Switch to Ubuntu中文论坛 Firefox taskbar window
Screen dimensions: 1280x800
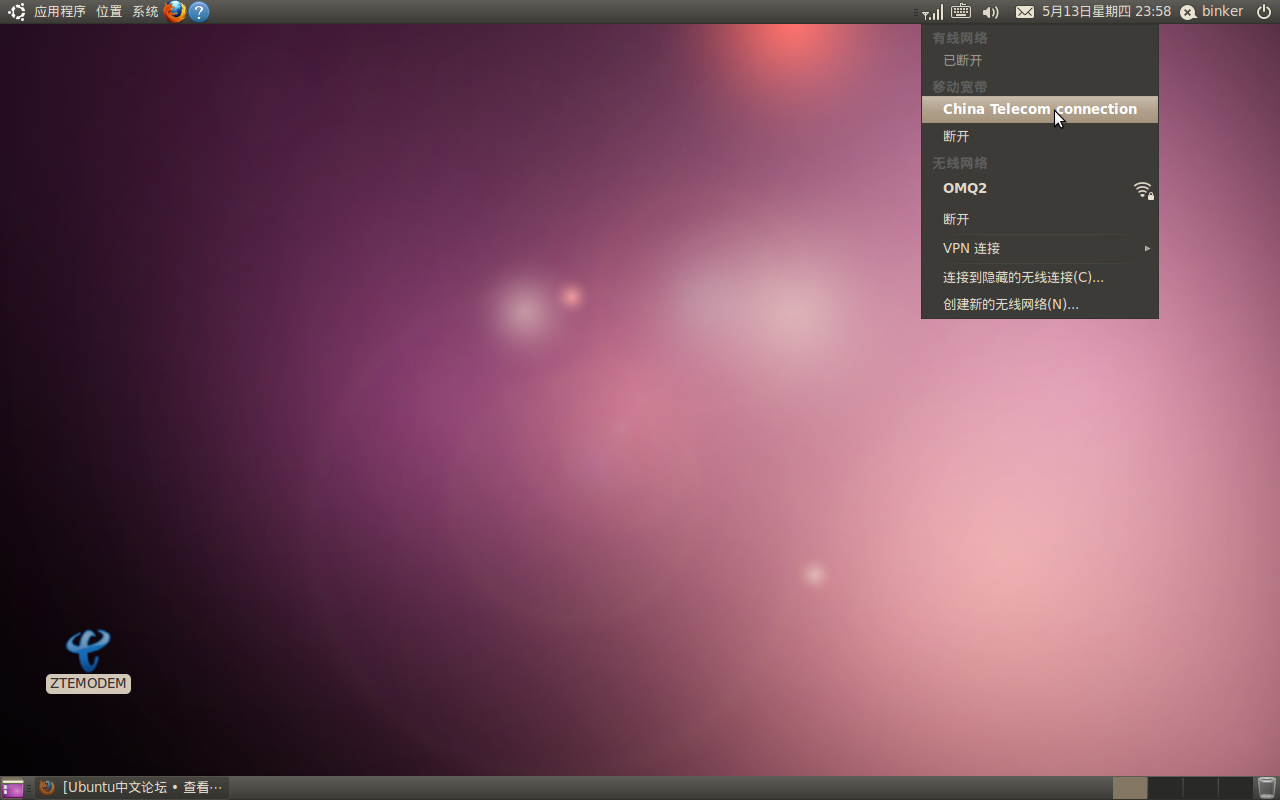[132, 788]
